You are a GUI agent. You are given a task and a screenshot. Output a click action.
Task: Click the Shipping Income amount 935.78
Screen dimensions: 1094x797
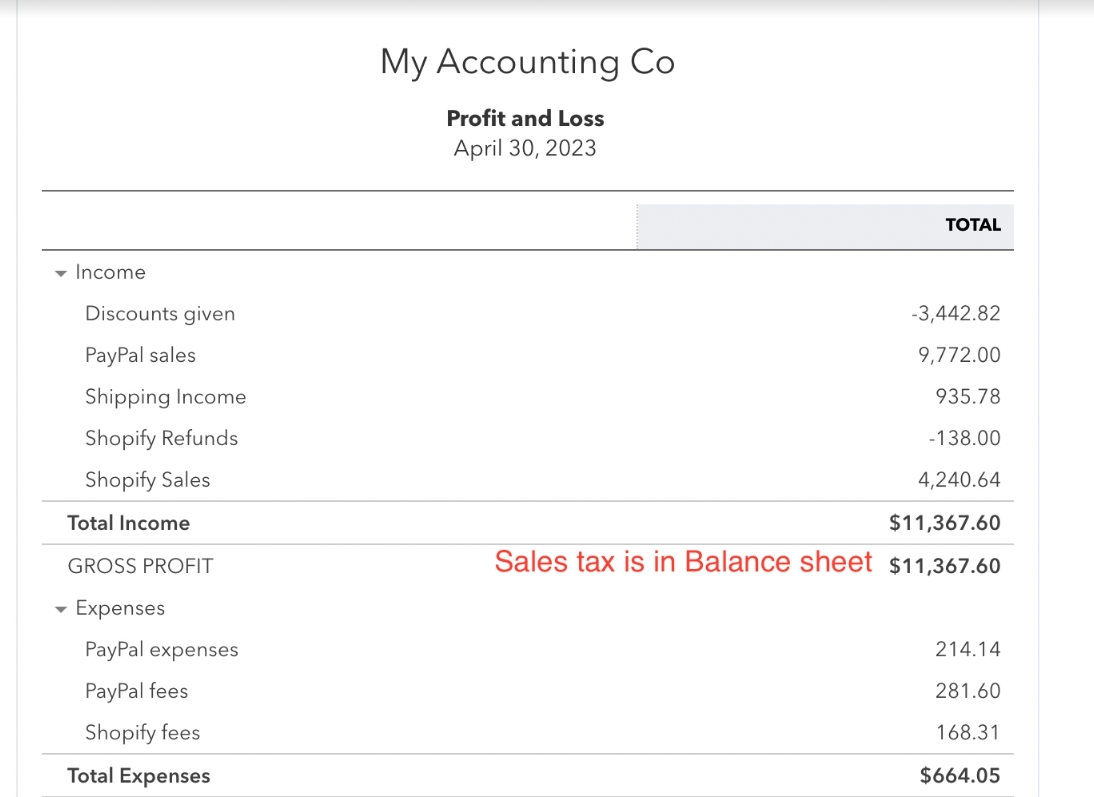967,397
